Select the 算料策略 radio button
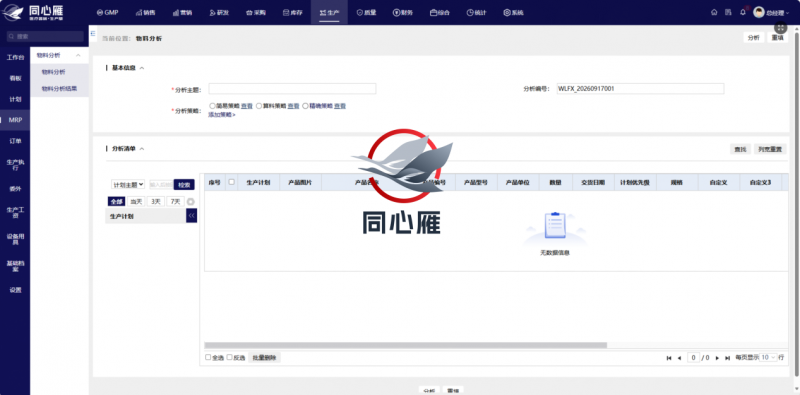800x395 pixels. coord(259,106)
